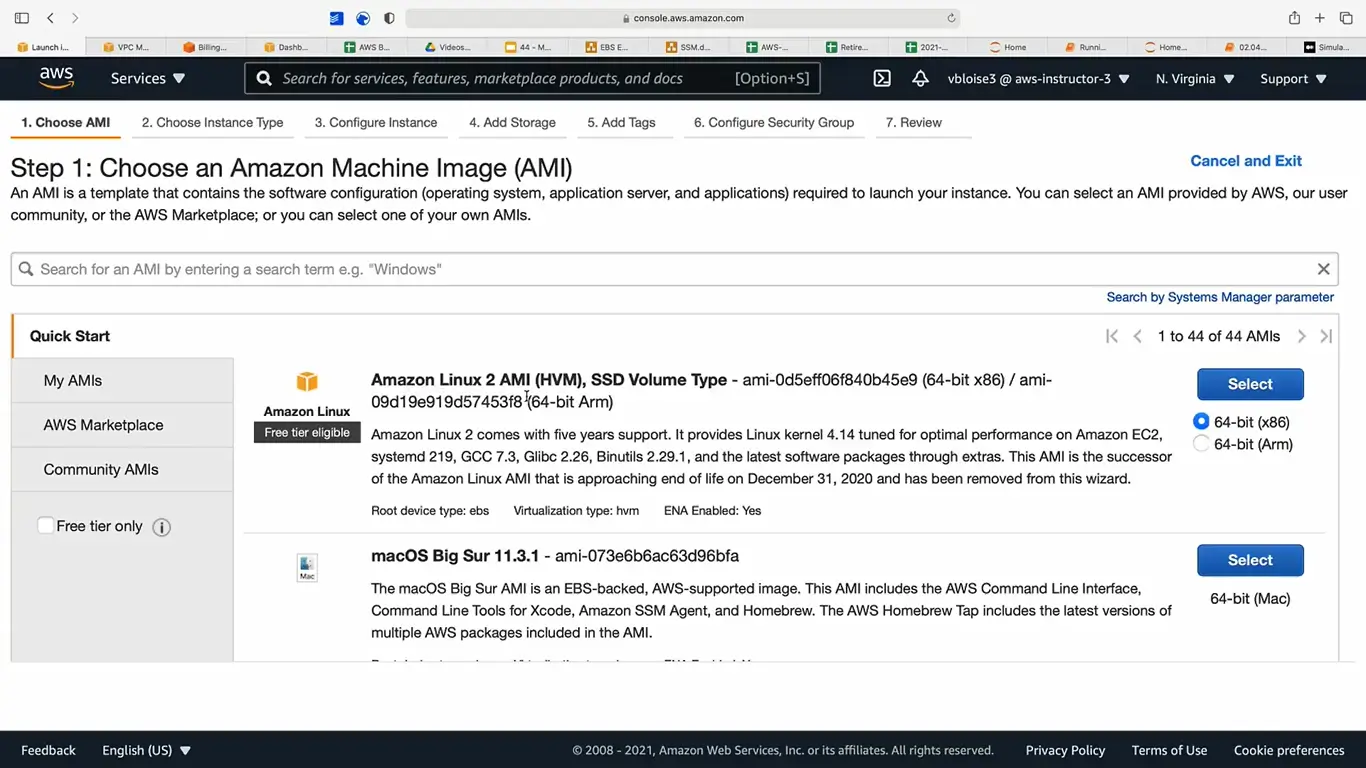
Task: Click the Free tier only info icon
Action: 161,527
